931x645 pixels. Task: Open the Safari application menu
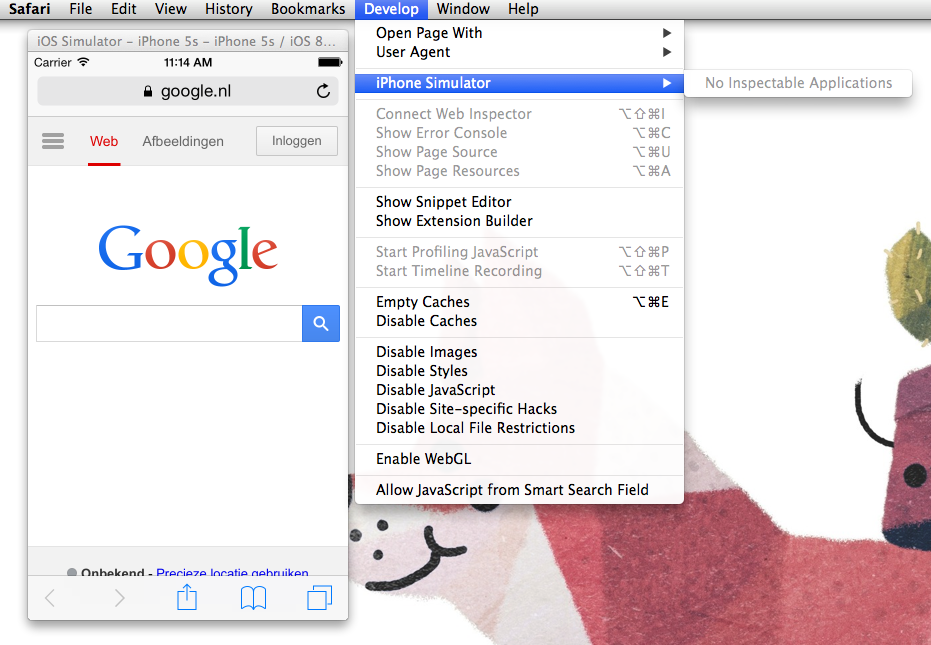[x=30, y=9]
